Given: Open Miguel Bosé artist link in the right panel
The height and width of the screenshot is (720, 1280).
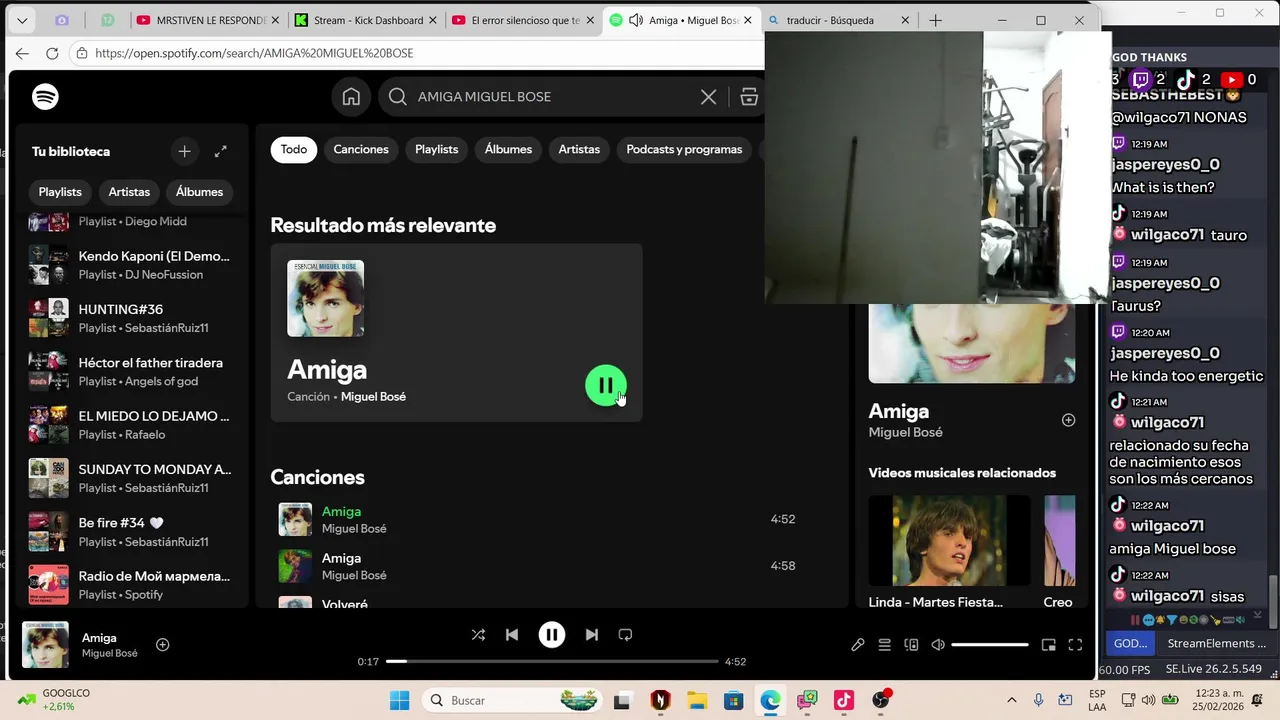Looking at the screenshot, I should click(x=906, y=433).
